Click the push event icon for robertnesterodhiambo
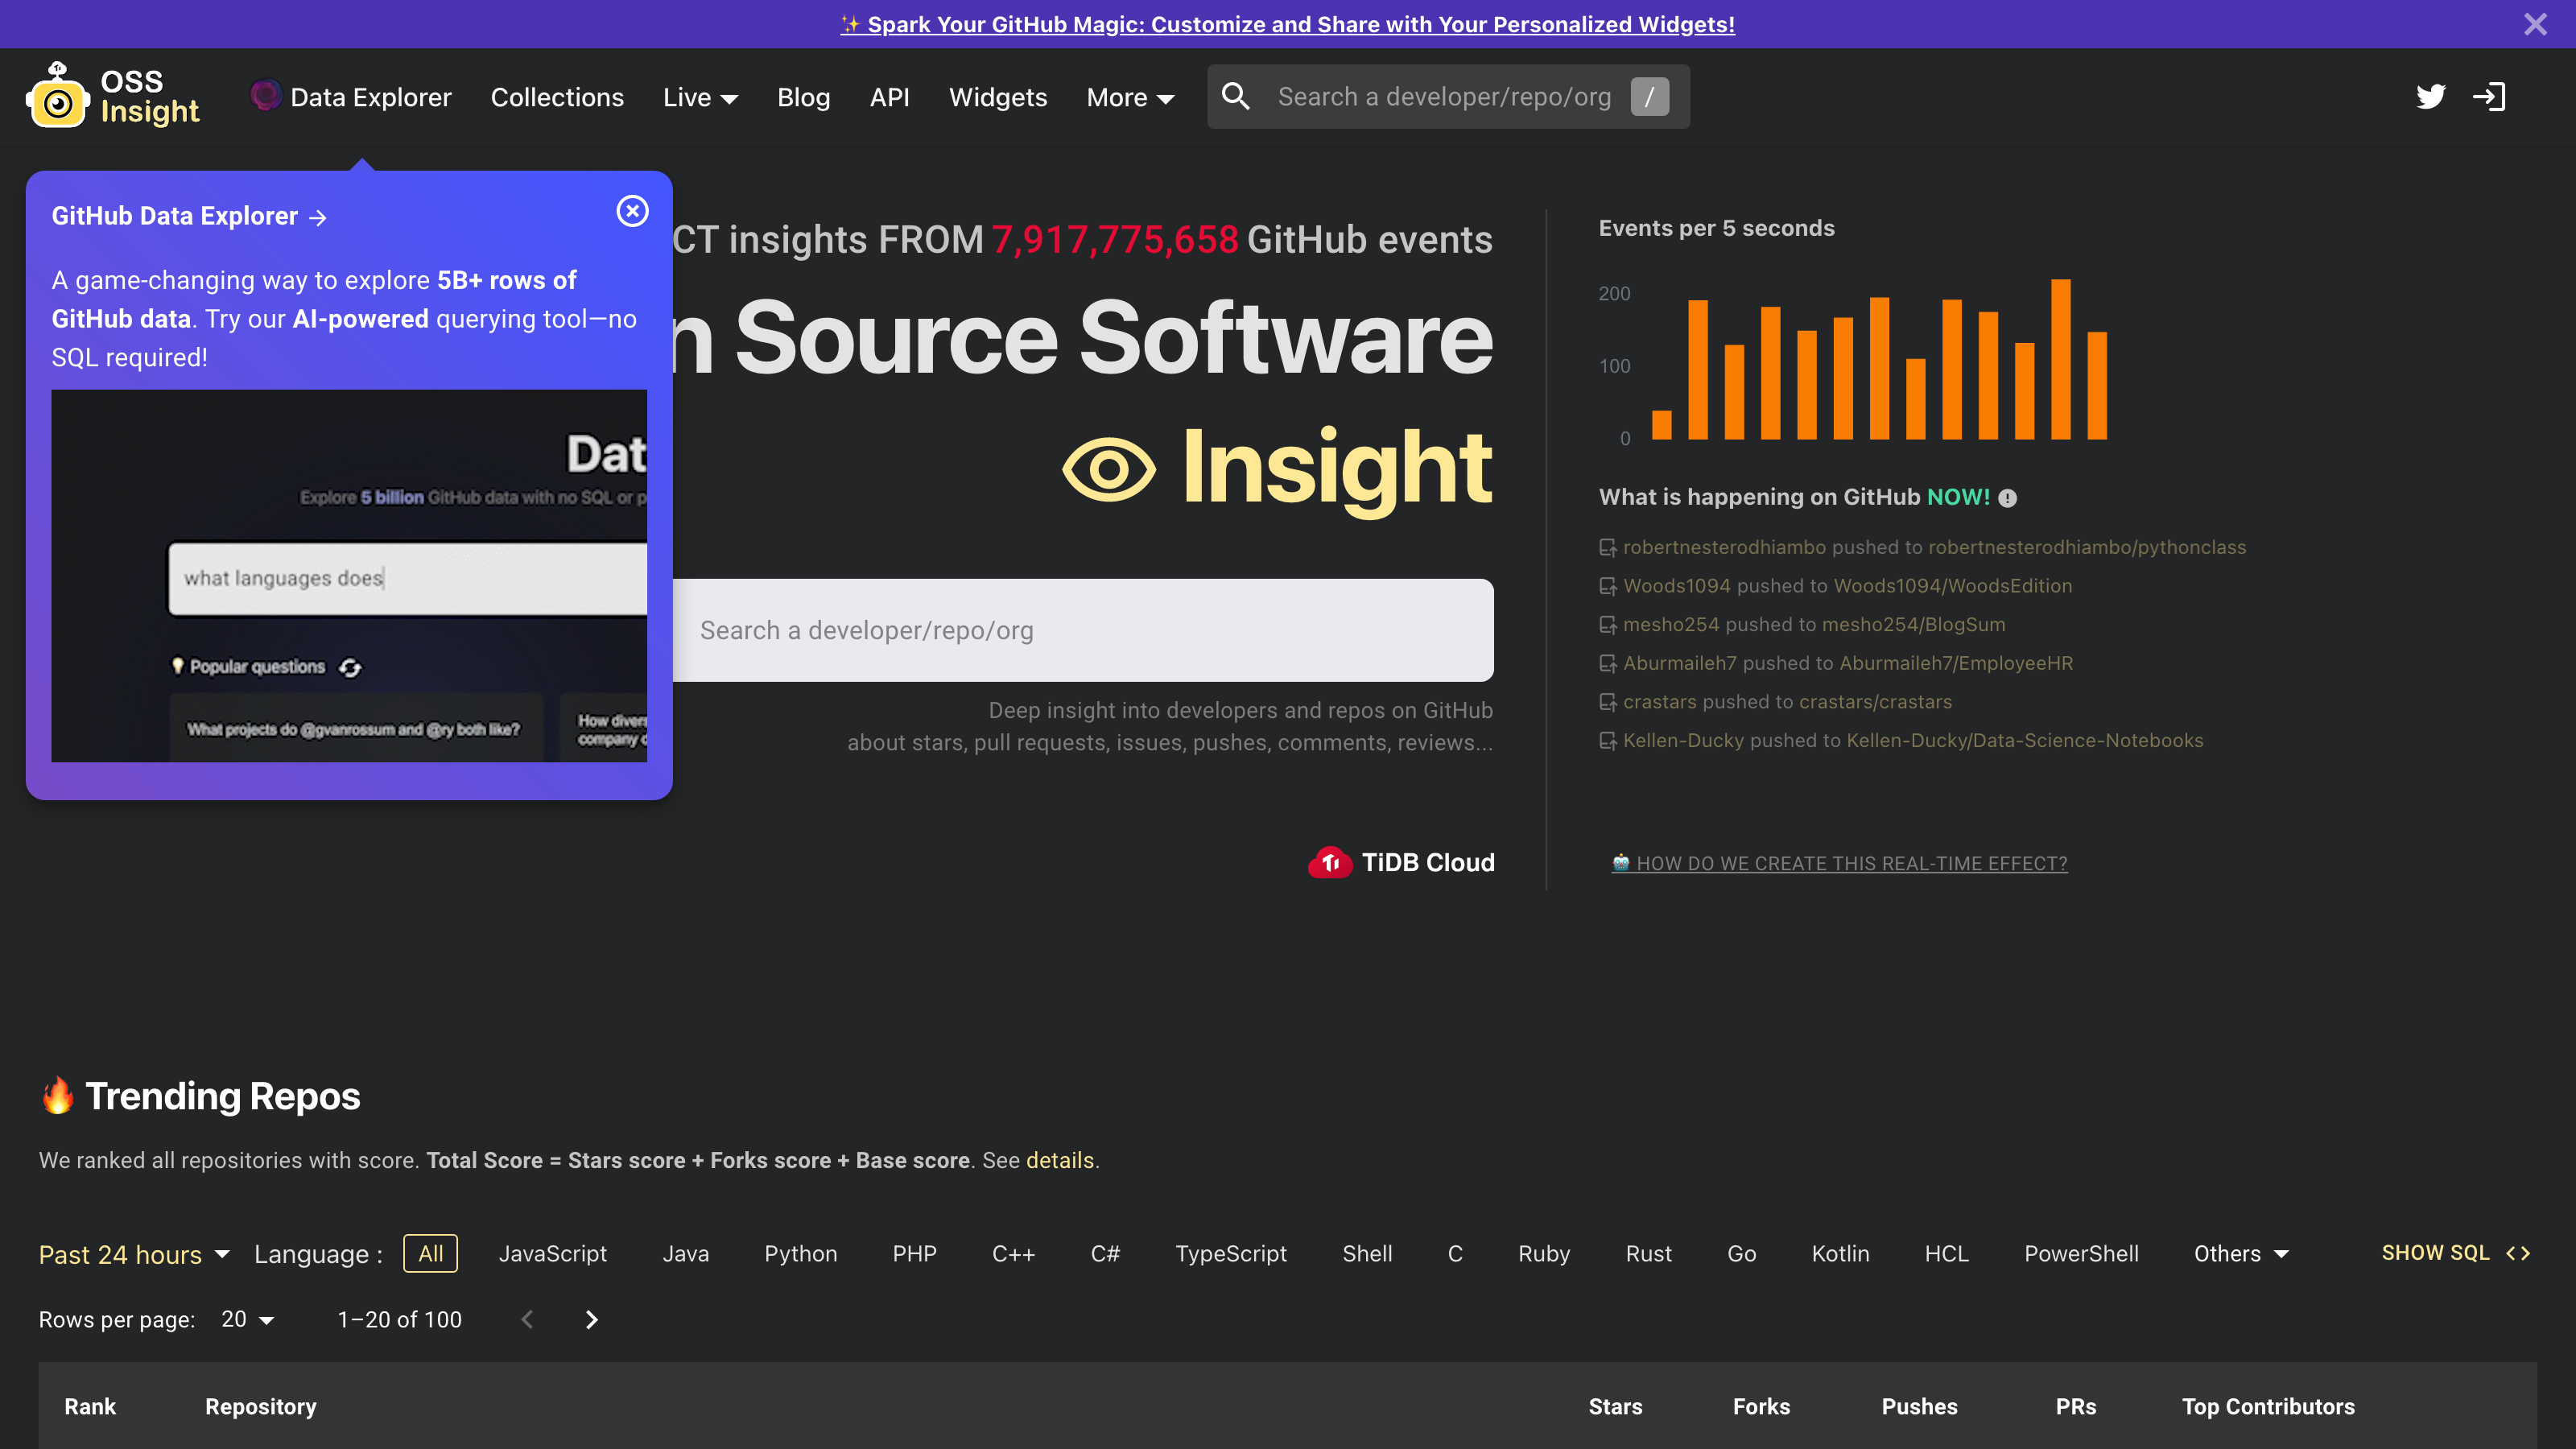Viewport: 2576px width, 1449px height. pyautogui.click(x=1607, y=548)
